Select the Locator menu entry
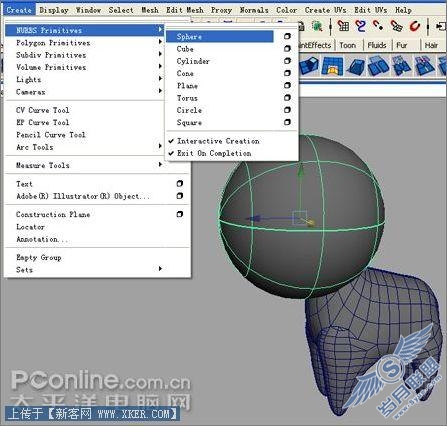 (x=30, y=227)
